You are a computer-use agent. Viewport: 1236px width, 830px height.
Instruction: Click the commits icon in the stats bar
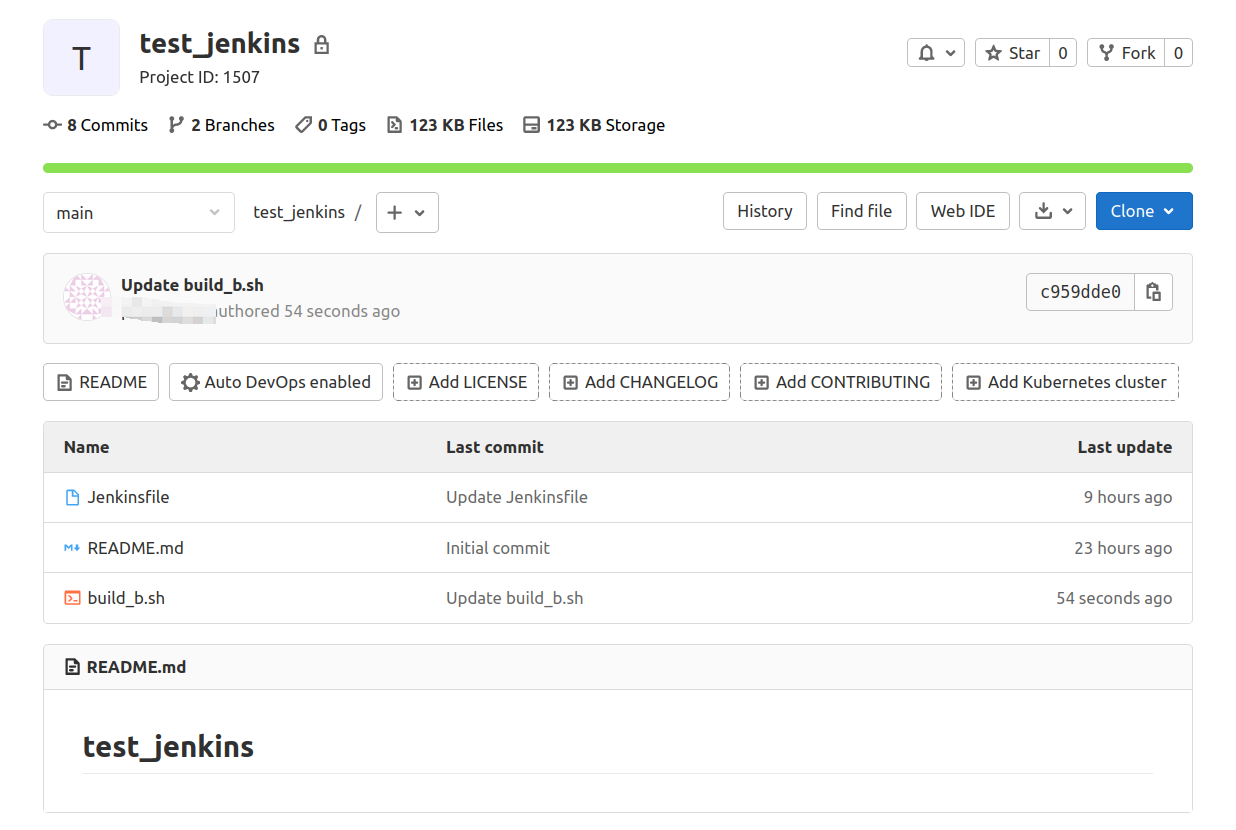click(x=51, y=124)
